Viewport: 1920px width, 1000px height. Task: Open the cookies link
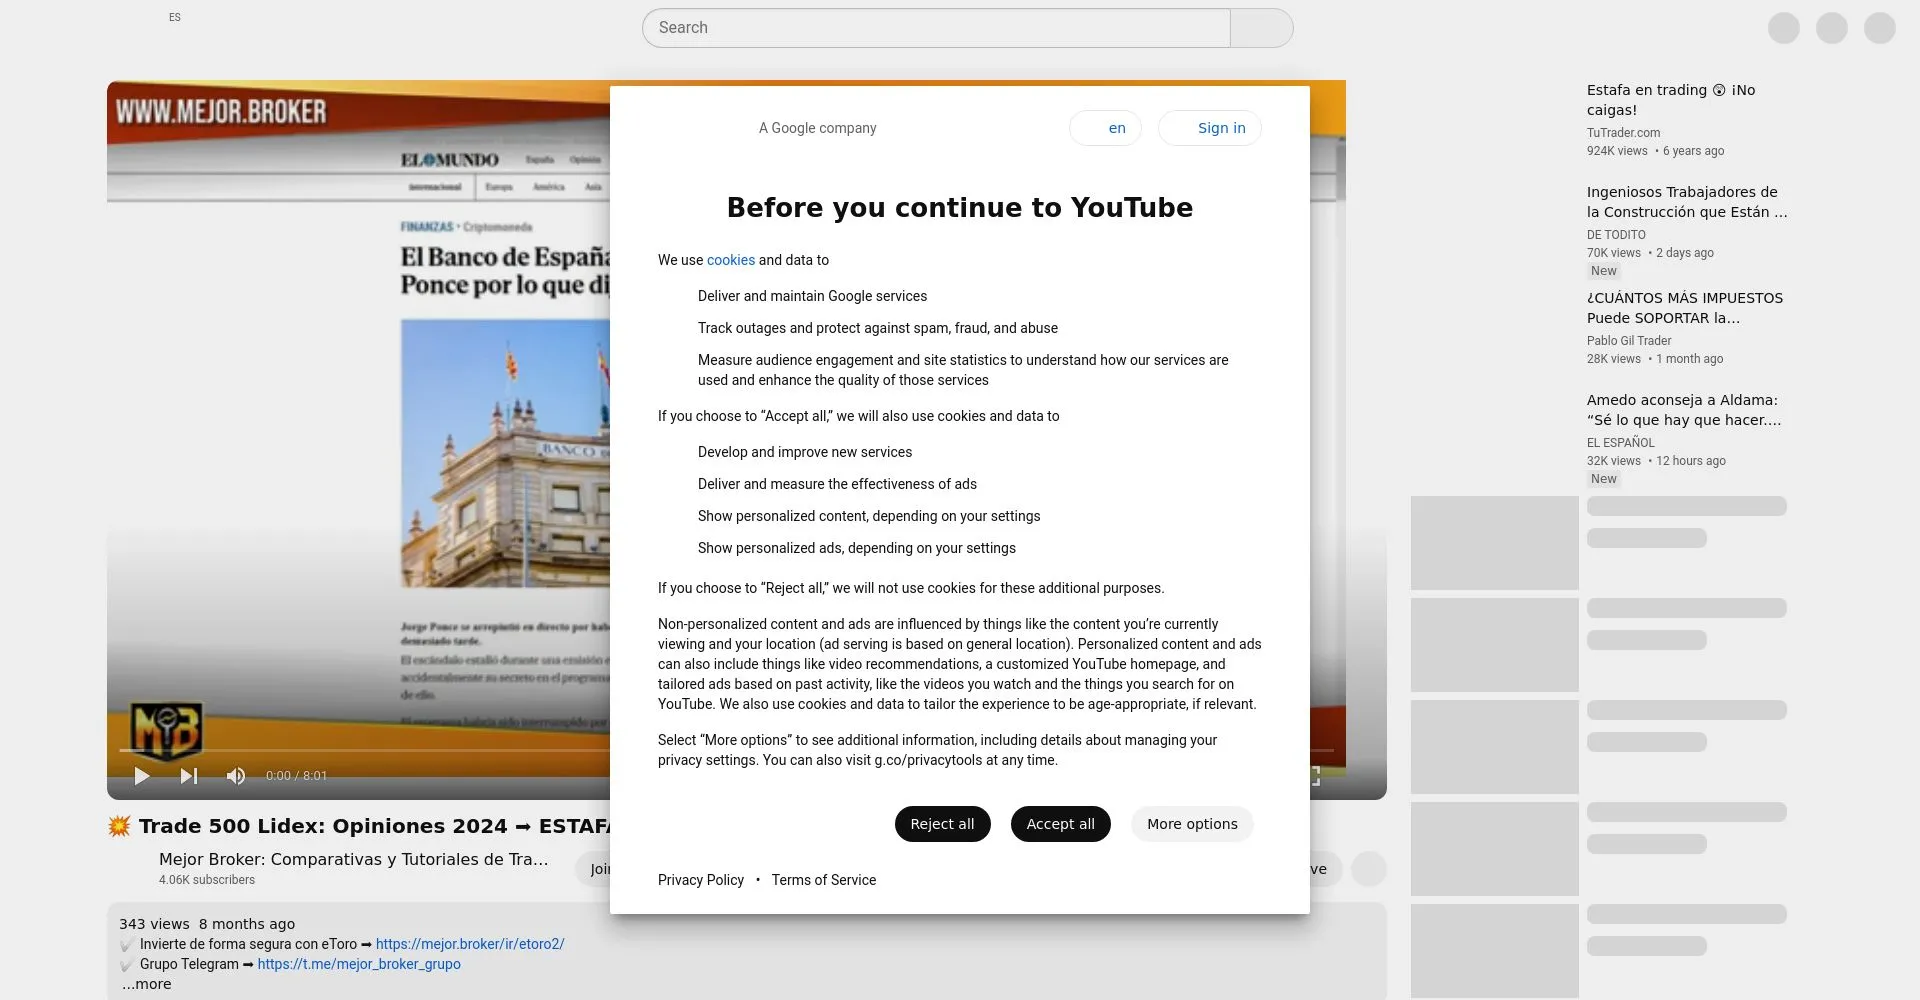pos(731,260)
